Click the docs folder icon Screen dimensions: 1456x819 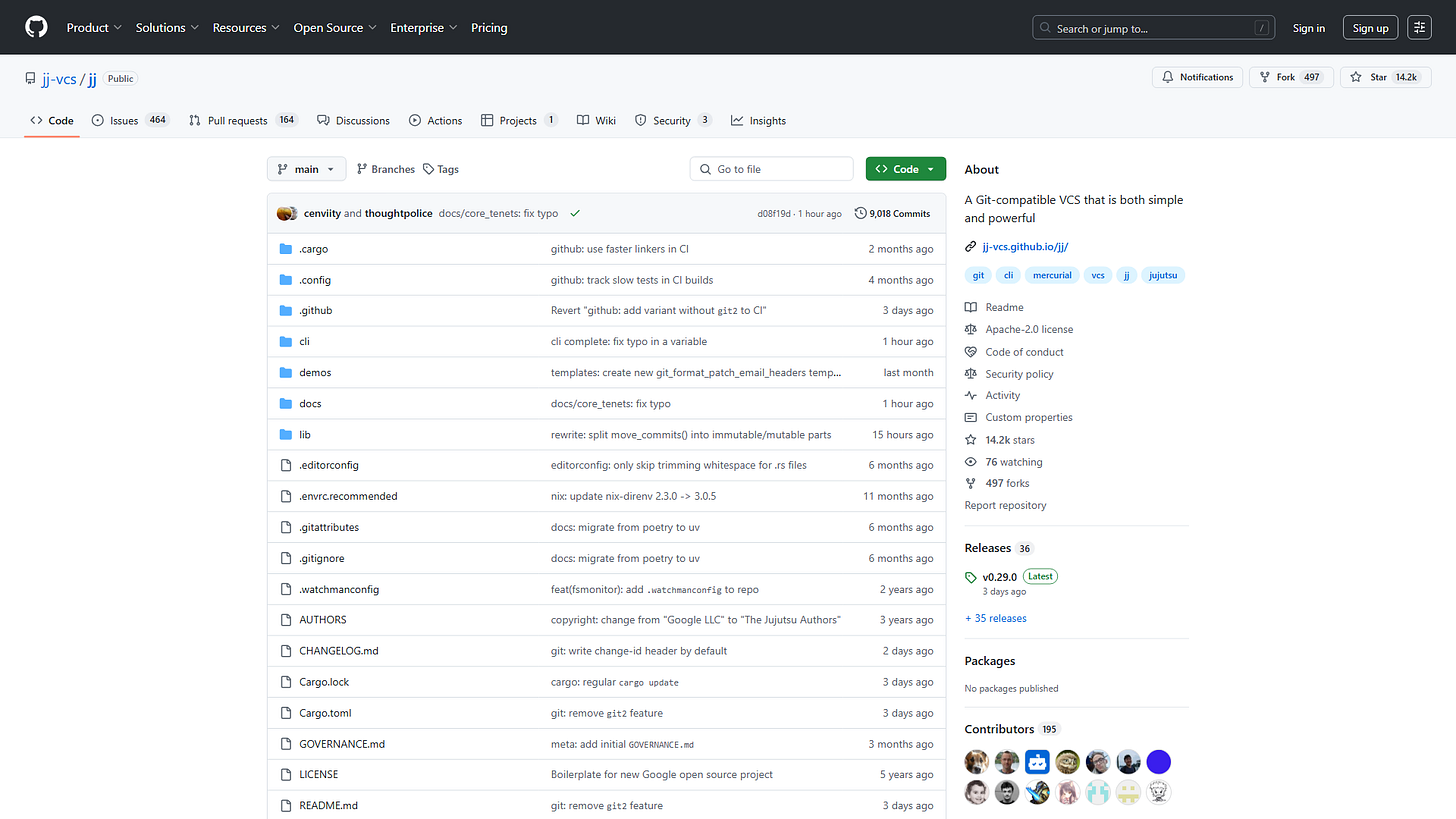(286, 404)
